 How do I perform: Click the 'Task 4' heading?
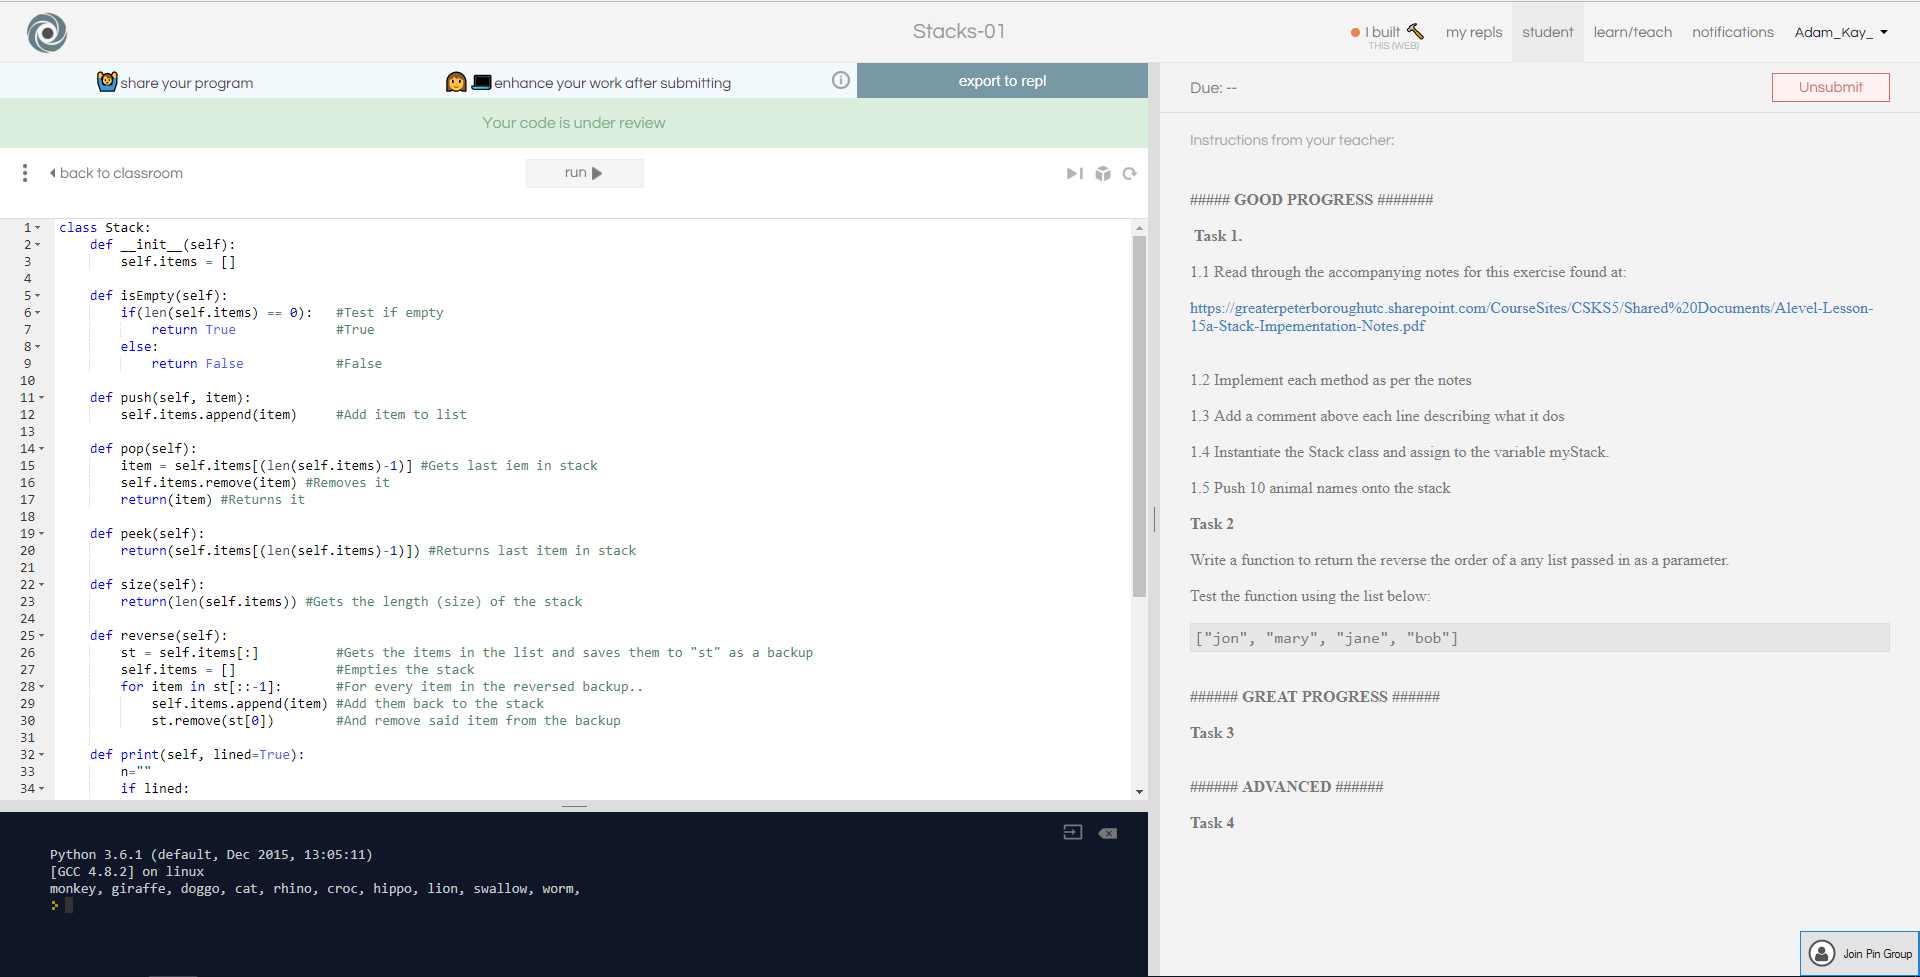coord(1212,823)
